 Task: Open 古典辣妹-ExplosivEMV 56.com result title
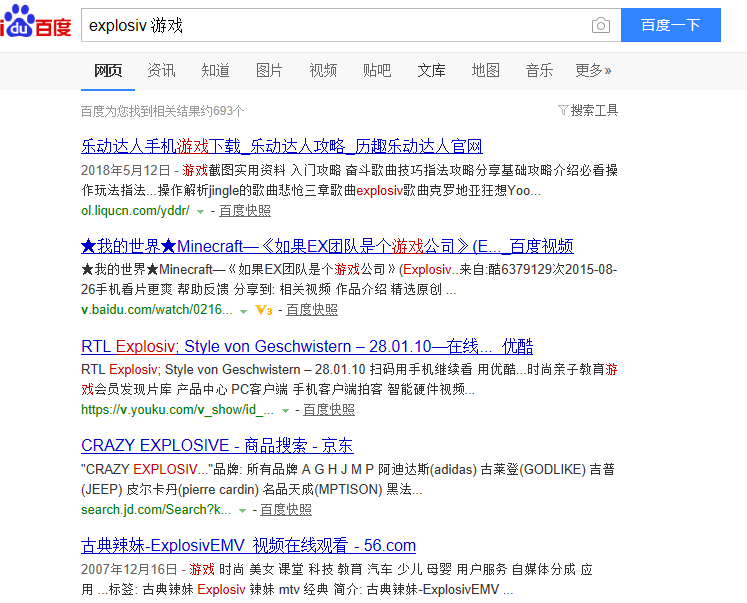248,545
